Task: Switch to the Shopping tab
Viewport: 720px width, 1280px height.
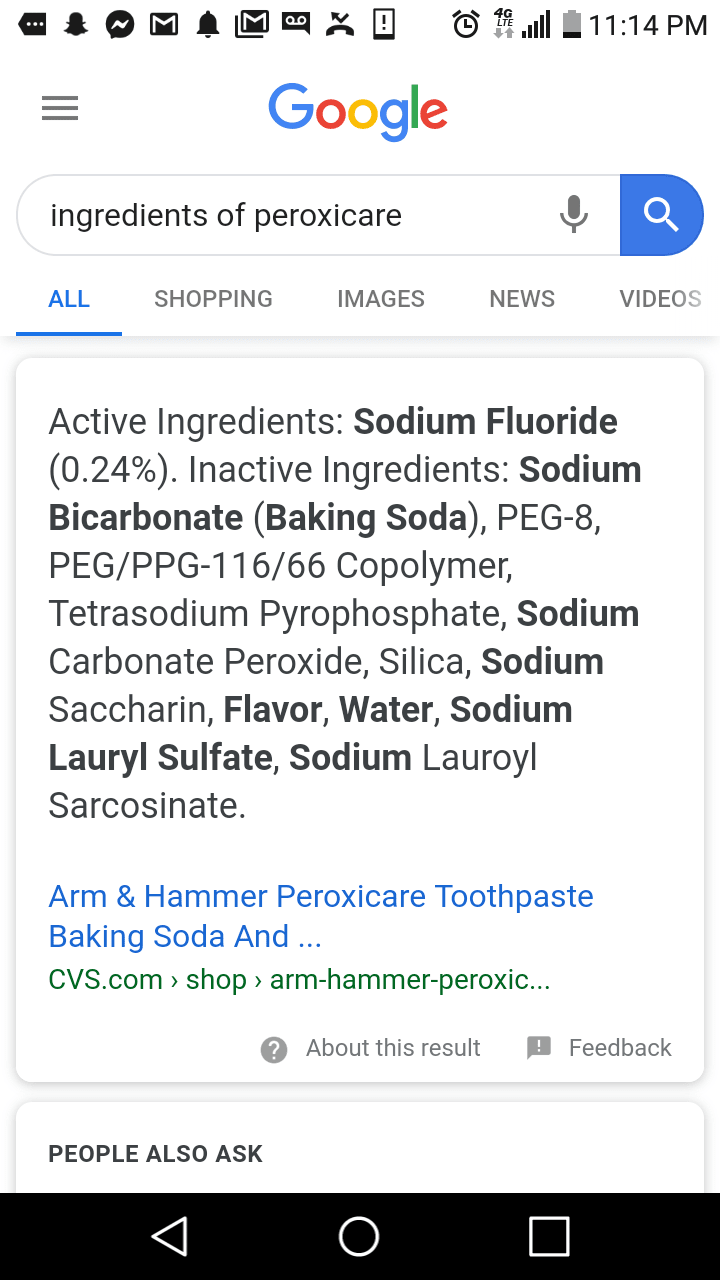Action: click(x=213, y=299)
